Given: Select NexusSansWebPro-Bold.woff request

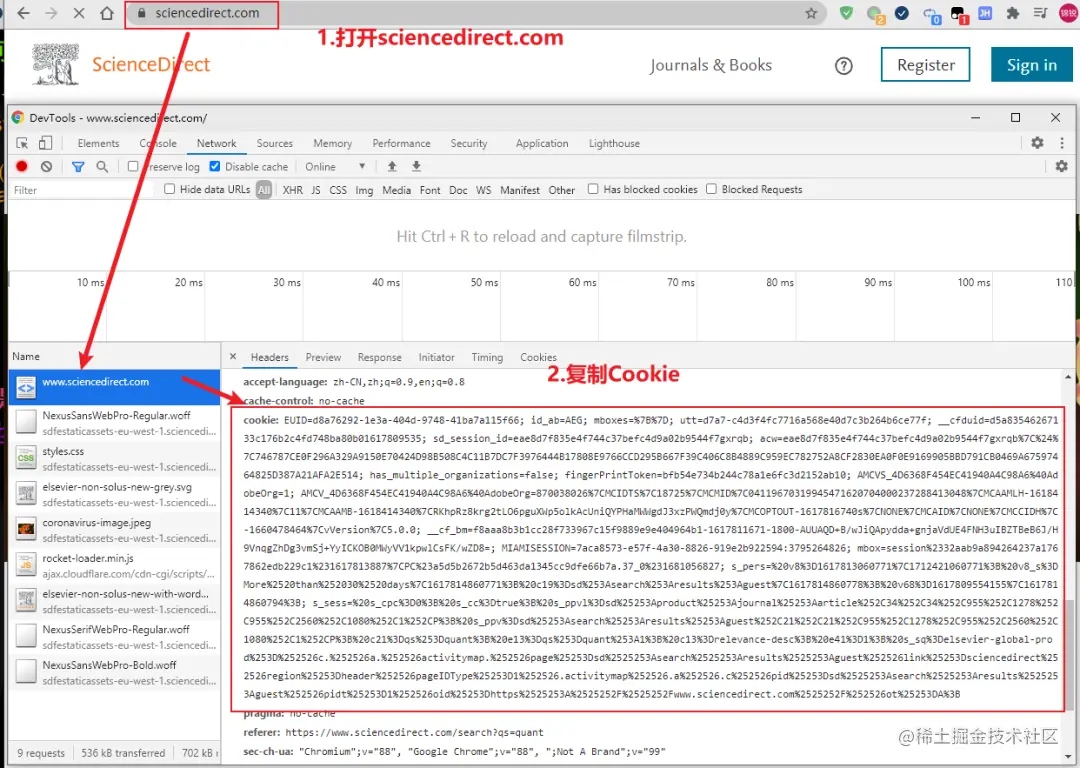Looking at the screenshot, I should click(x=114, y=672).
